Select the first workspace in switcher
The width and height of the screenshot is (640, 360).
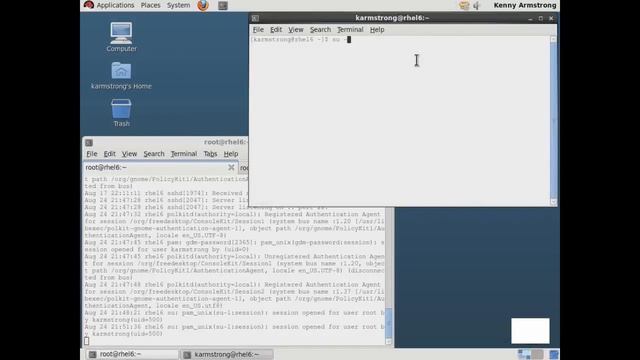click(x=524, y=354)
